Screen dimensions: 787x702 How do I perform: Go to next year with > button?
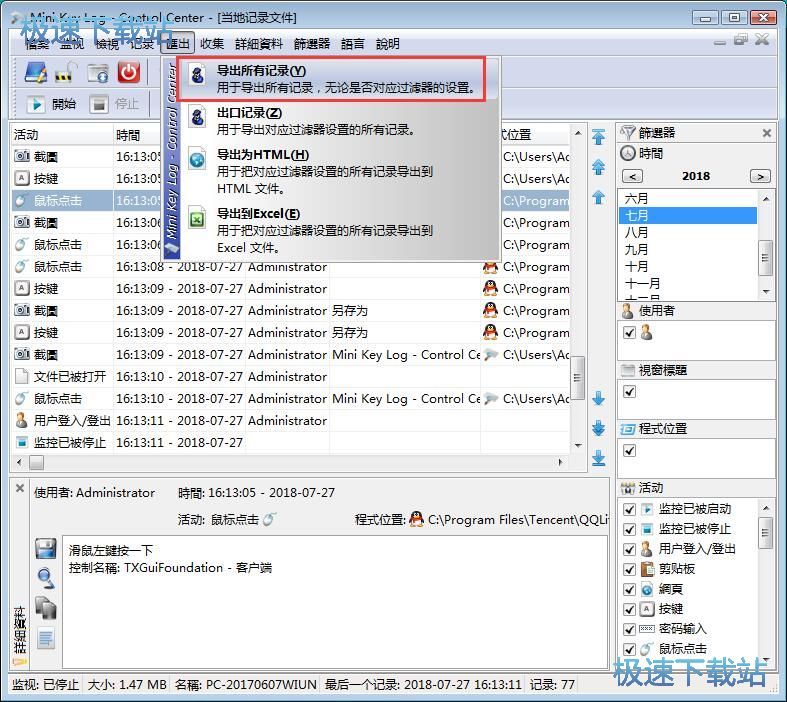760,176
